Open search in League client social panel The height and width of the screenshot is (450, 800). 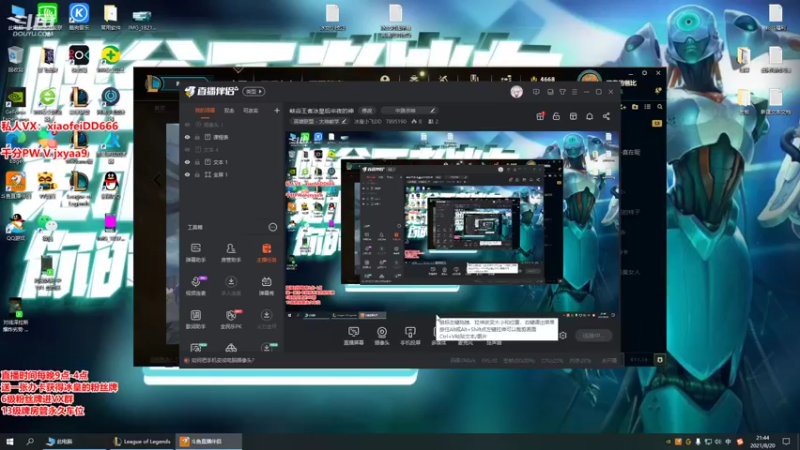coord(660,107)
